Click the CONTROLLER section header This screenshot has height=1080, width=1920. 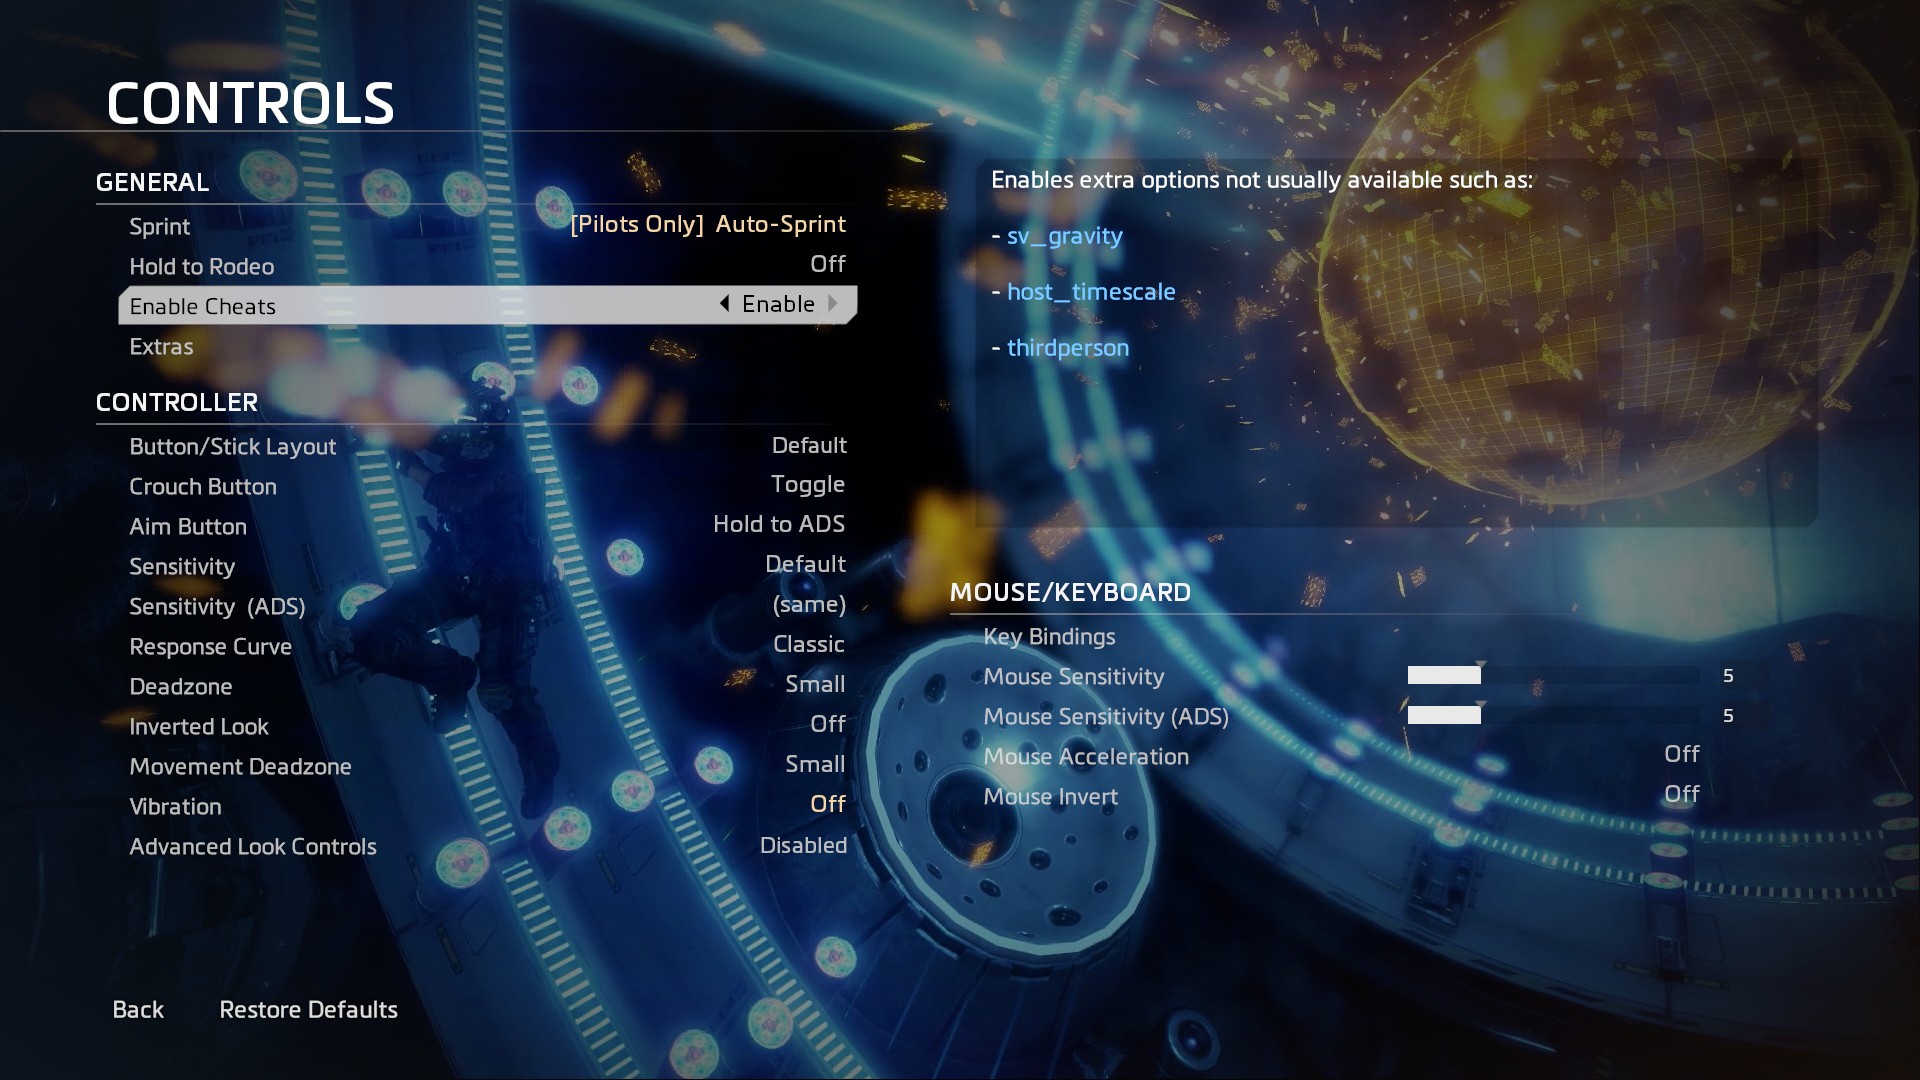coord(178,402)
